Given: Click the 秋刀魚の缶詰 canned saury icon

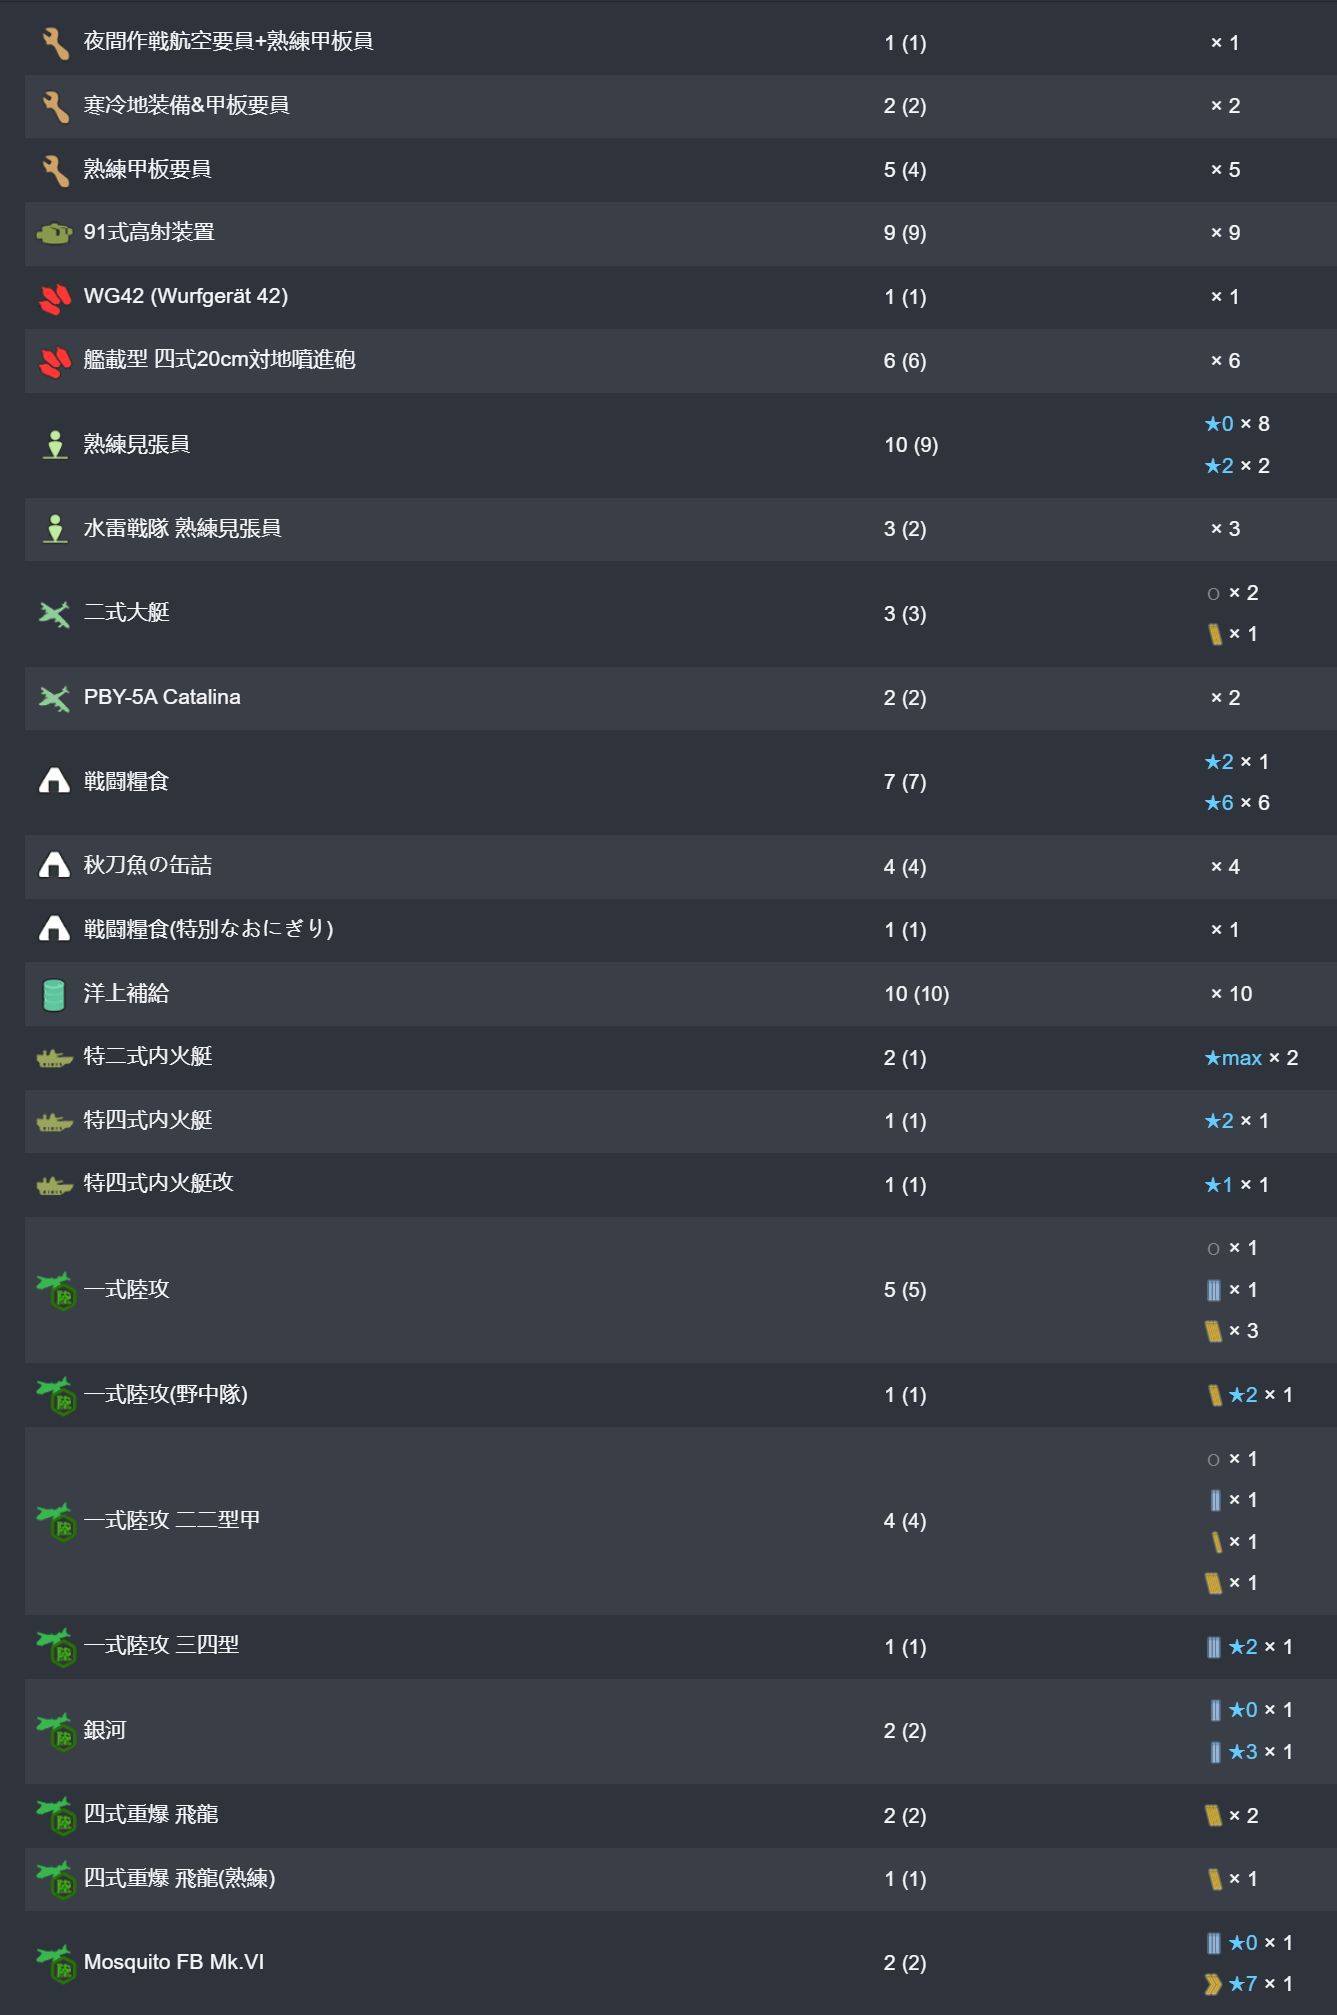Looking at the screenshot, I should [x=55, y=865].
